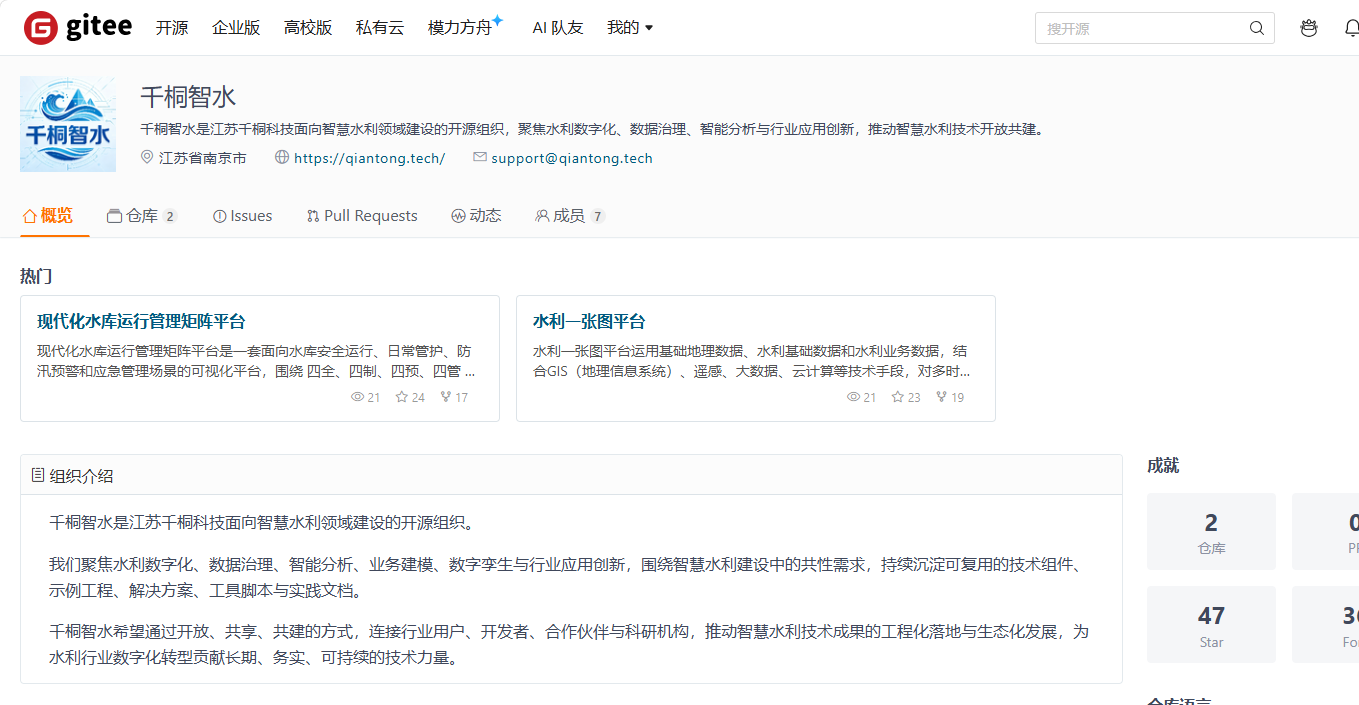Click the 成就 section heading
1359x705 pixels.
point(1163,466)
